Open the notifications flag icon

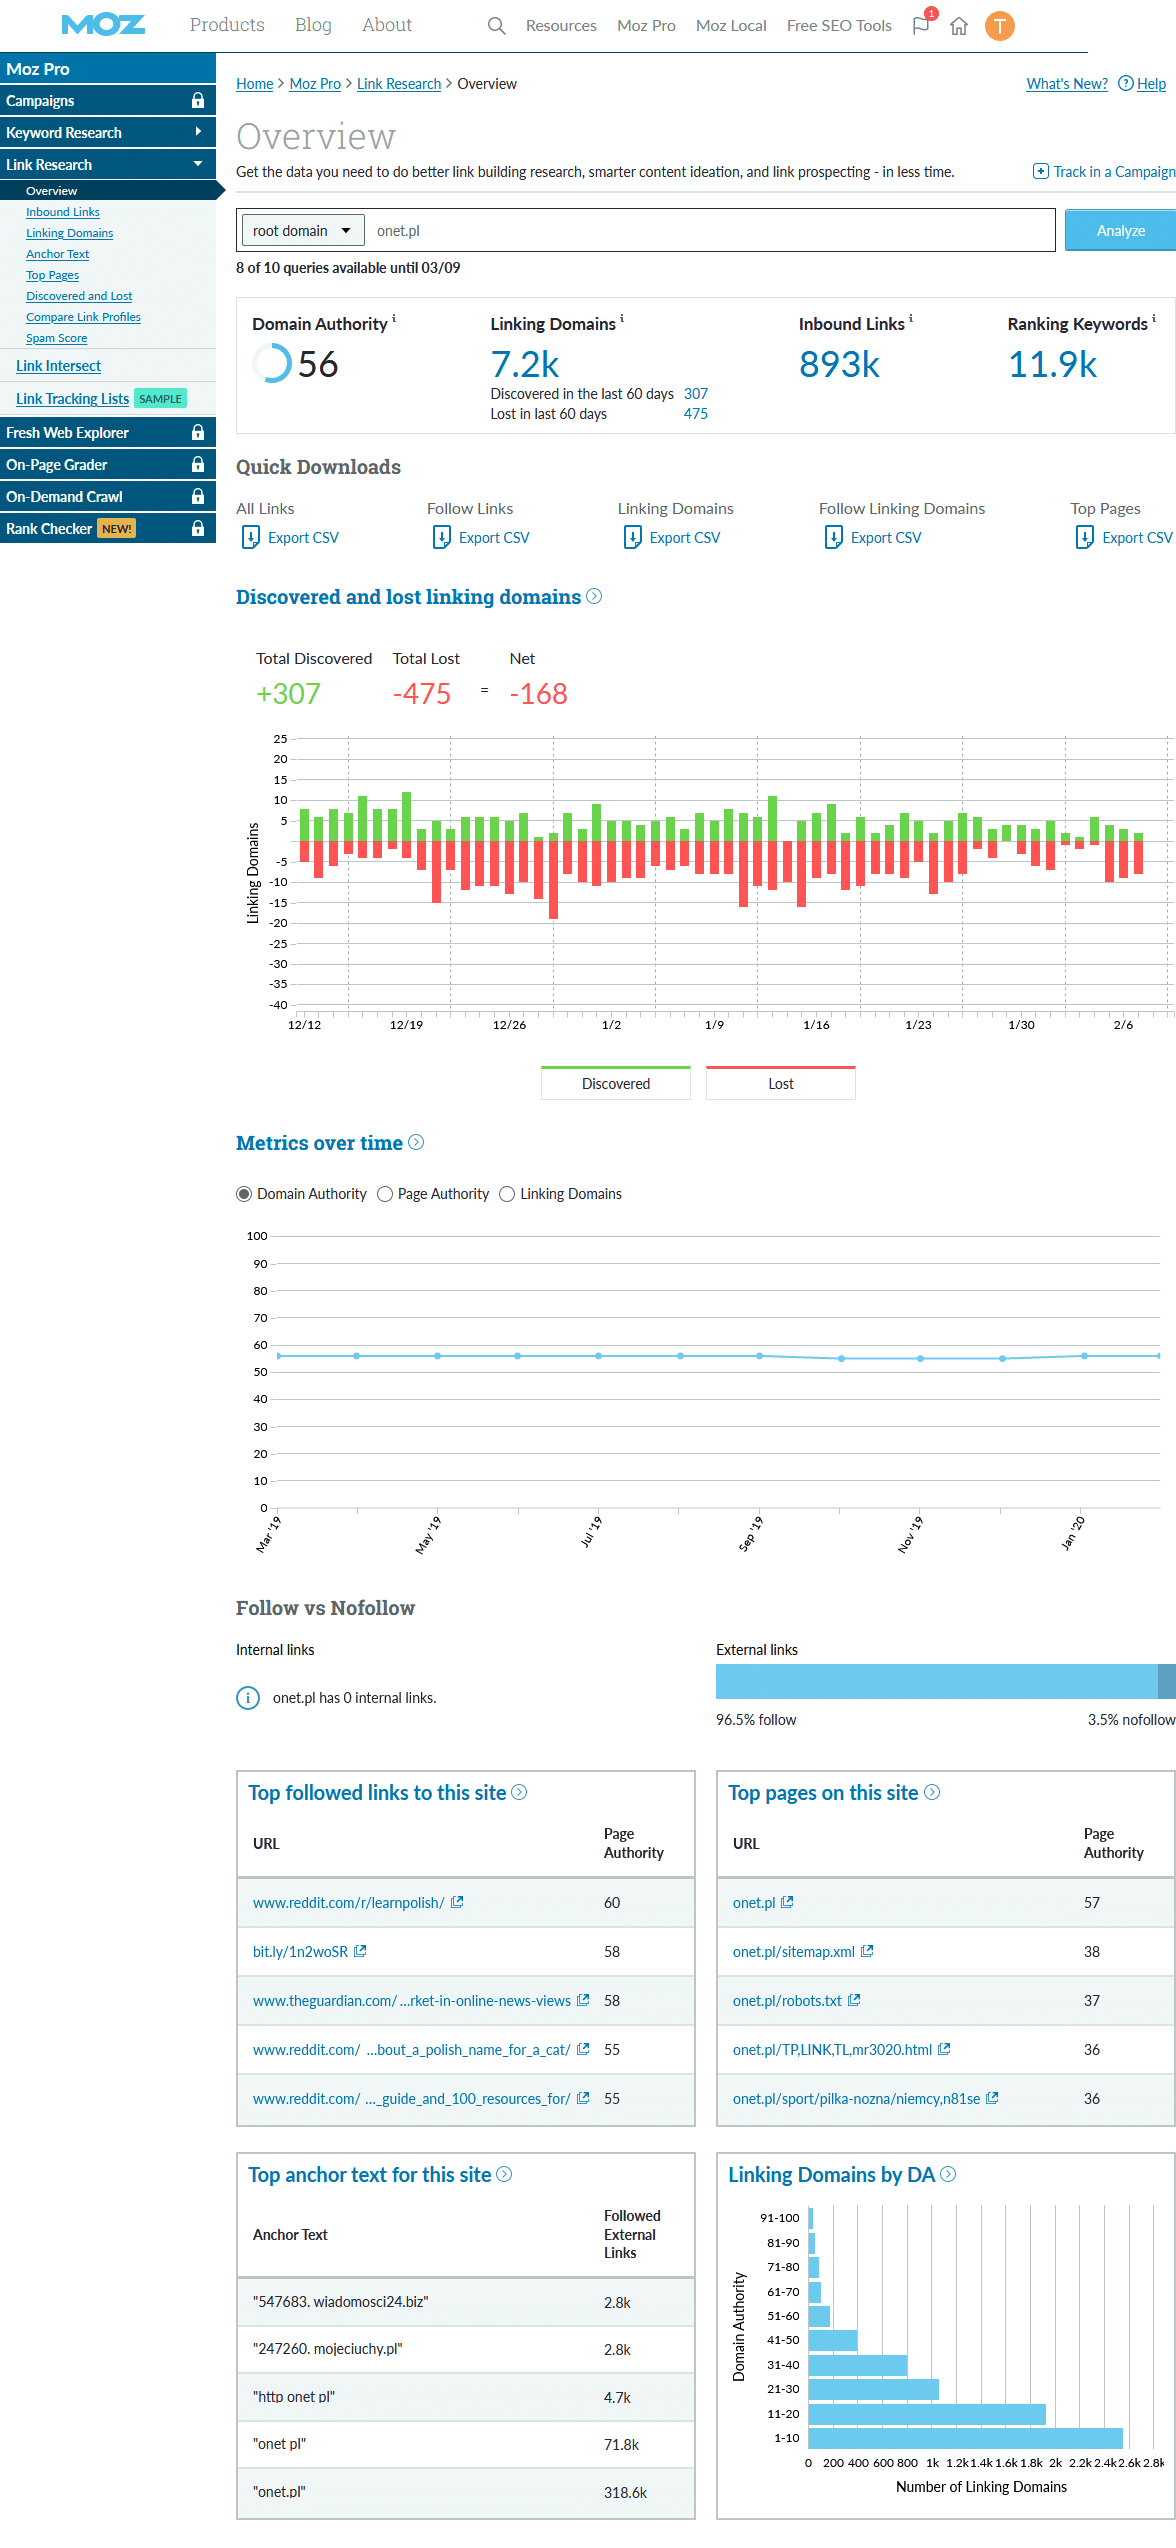(x=921, y=26)
